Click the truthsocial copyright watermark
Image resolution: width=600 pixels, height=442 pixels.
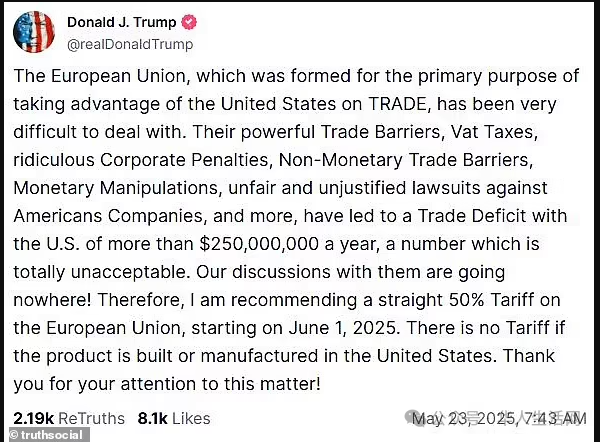point(46,435)
